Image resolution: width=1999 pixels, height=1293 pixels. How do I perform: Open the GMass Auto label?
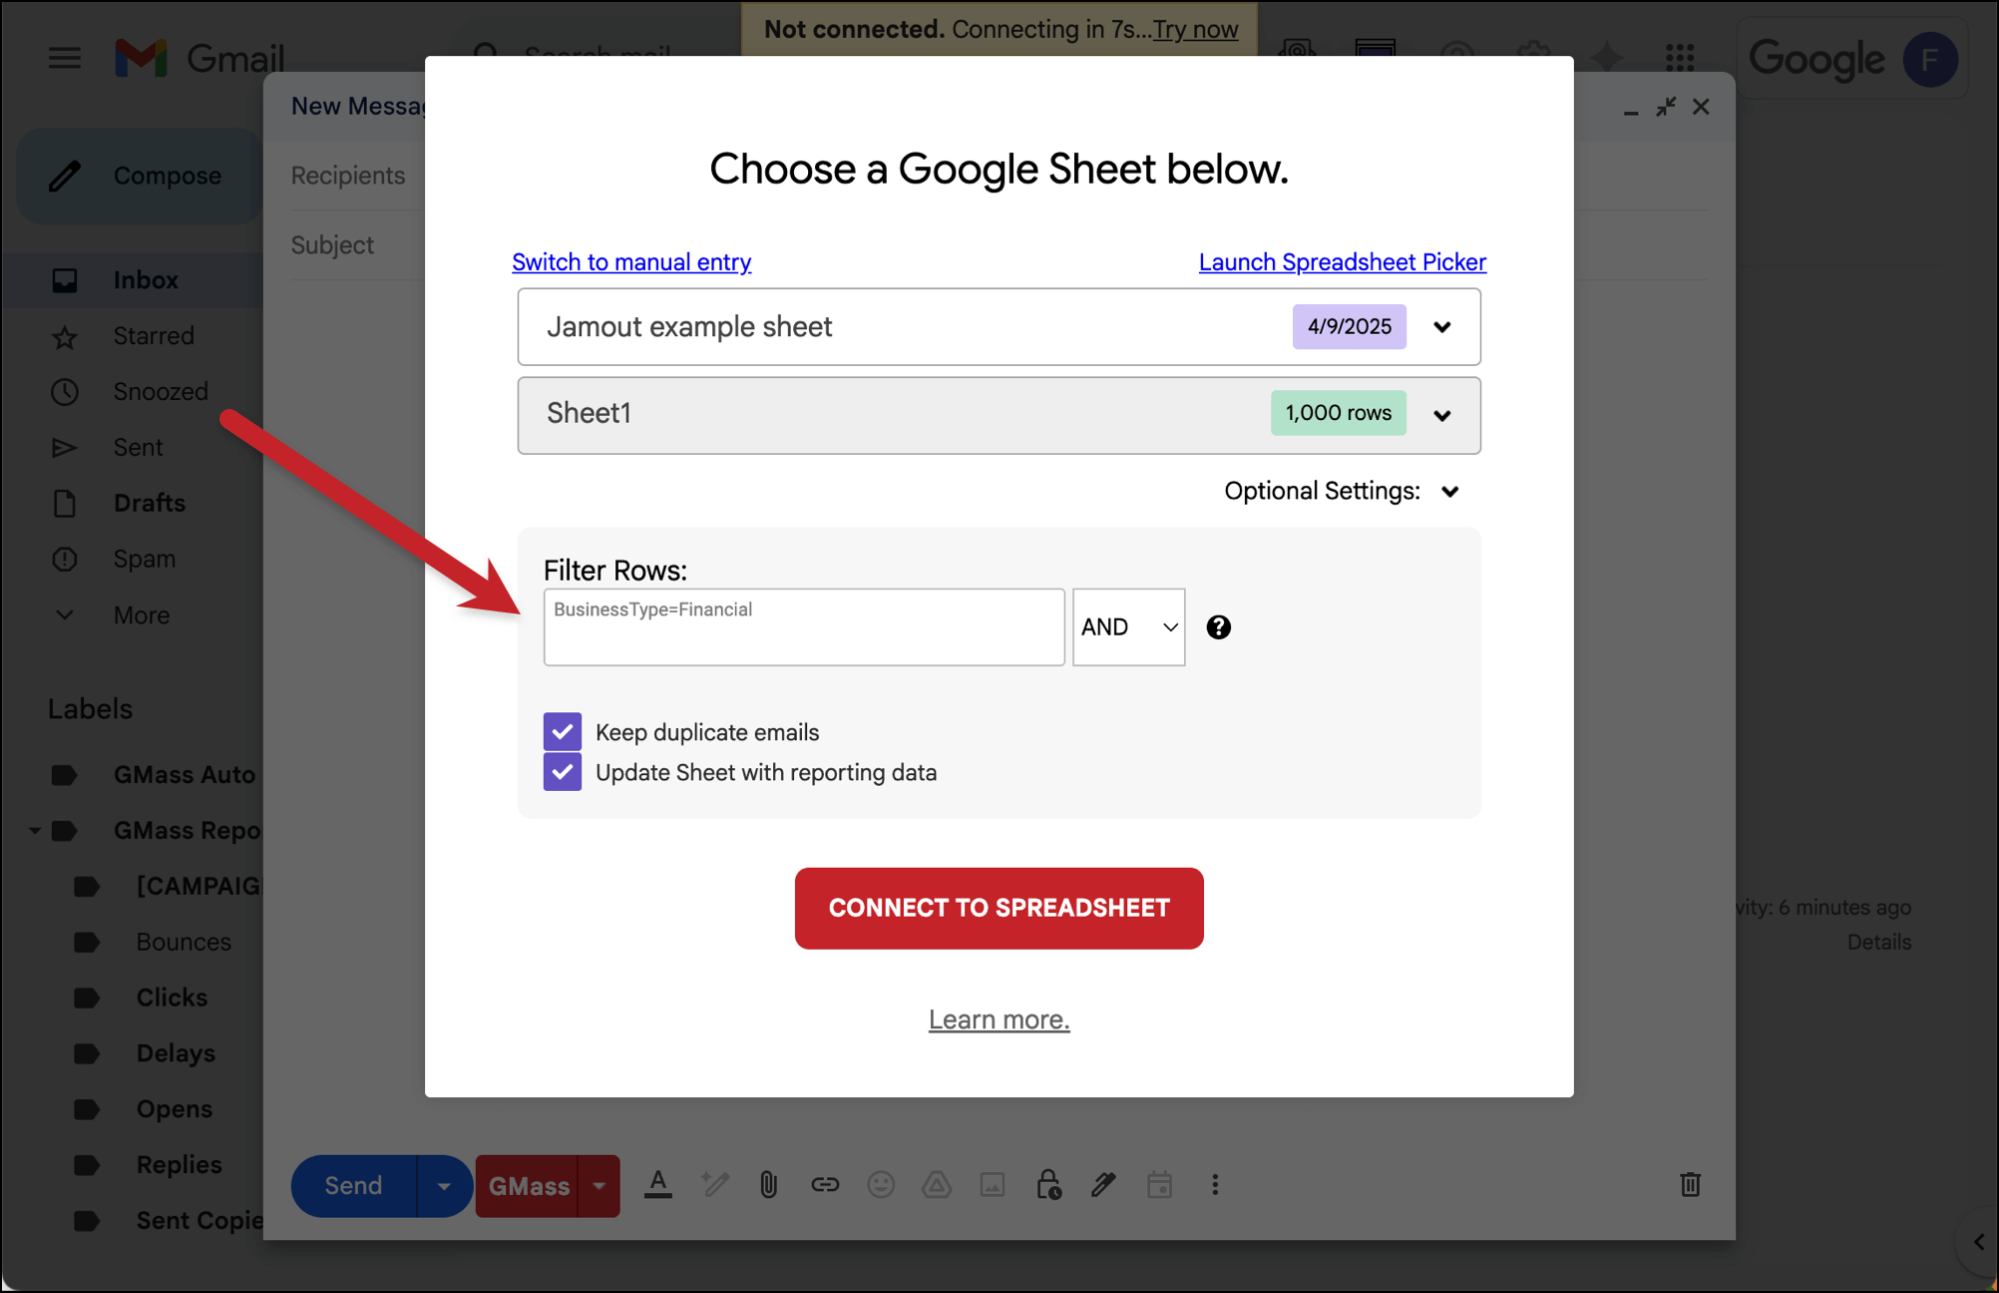[x=184, y=775]
